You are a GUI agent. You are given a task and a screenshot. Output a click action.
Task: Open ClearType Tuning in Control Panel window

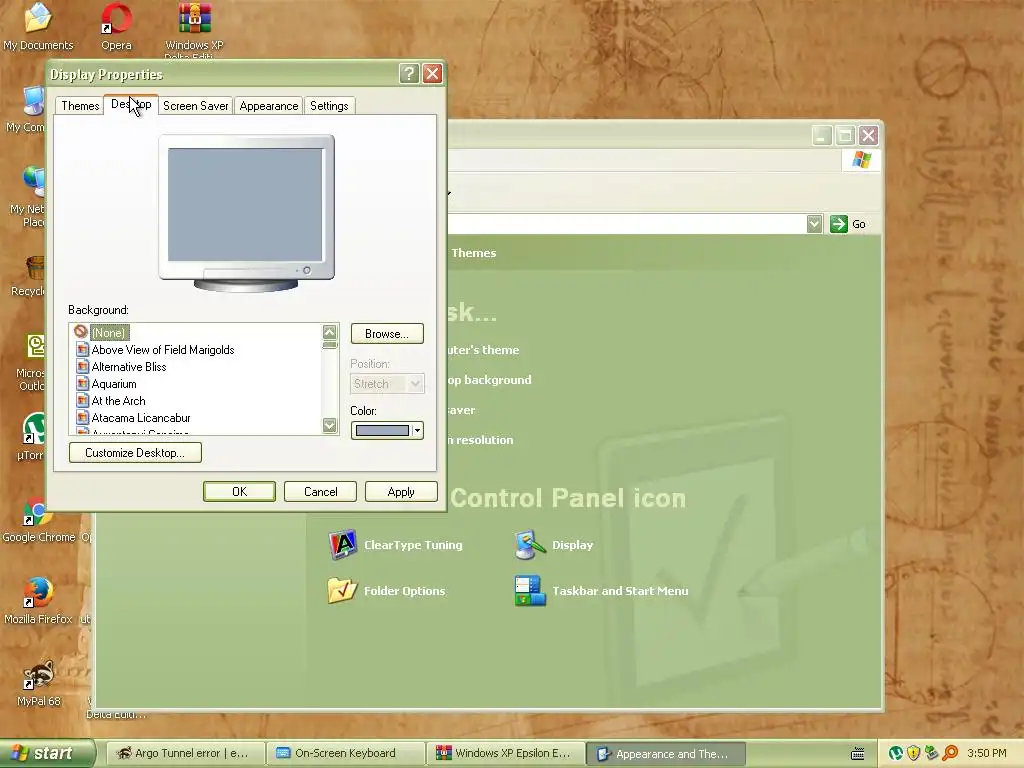coord(342,545)
